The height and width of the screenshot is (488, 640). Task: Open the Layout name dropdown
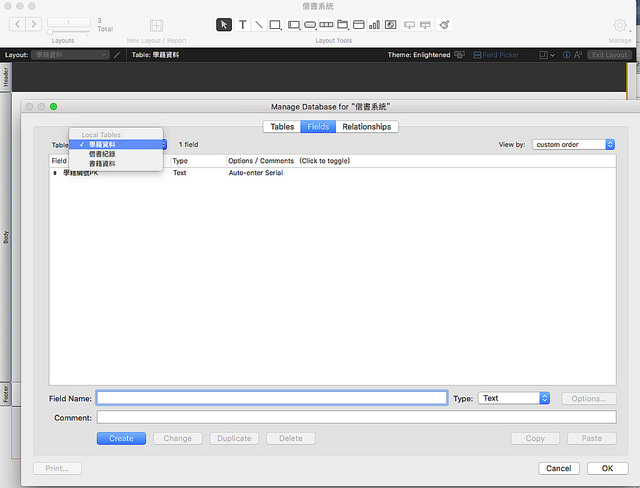(x=71, y=55)
